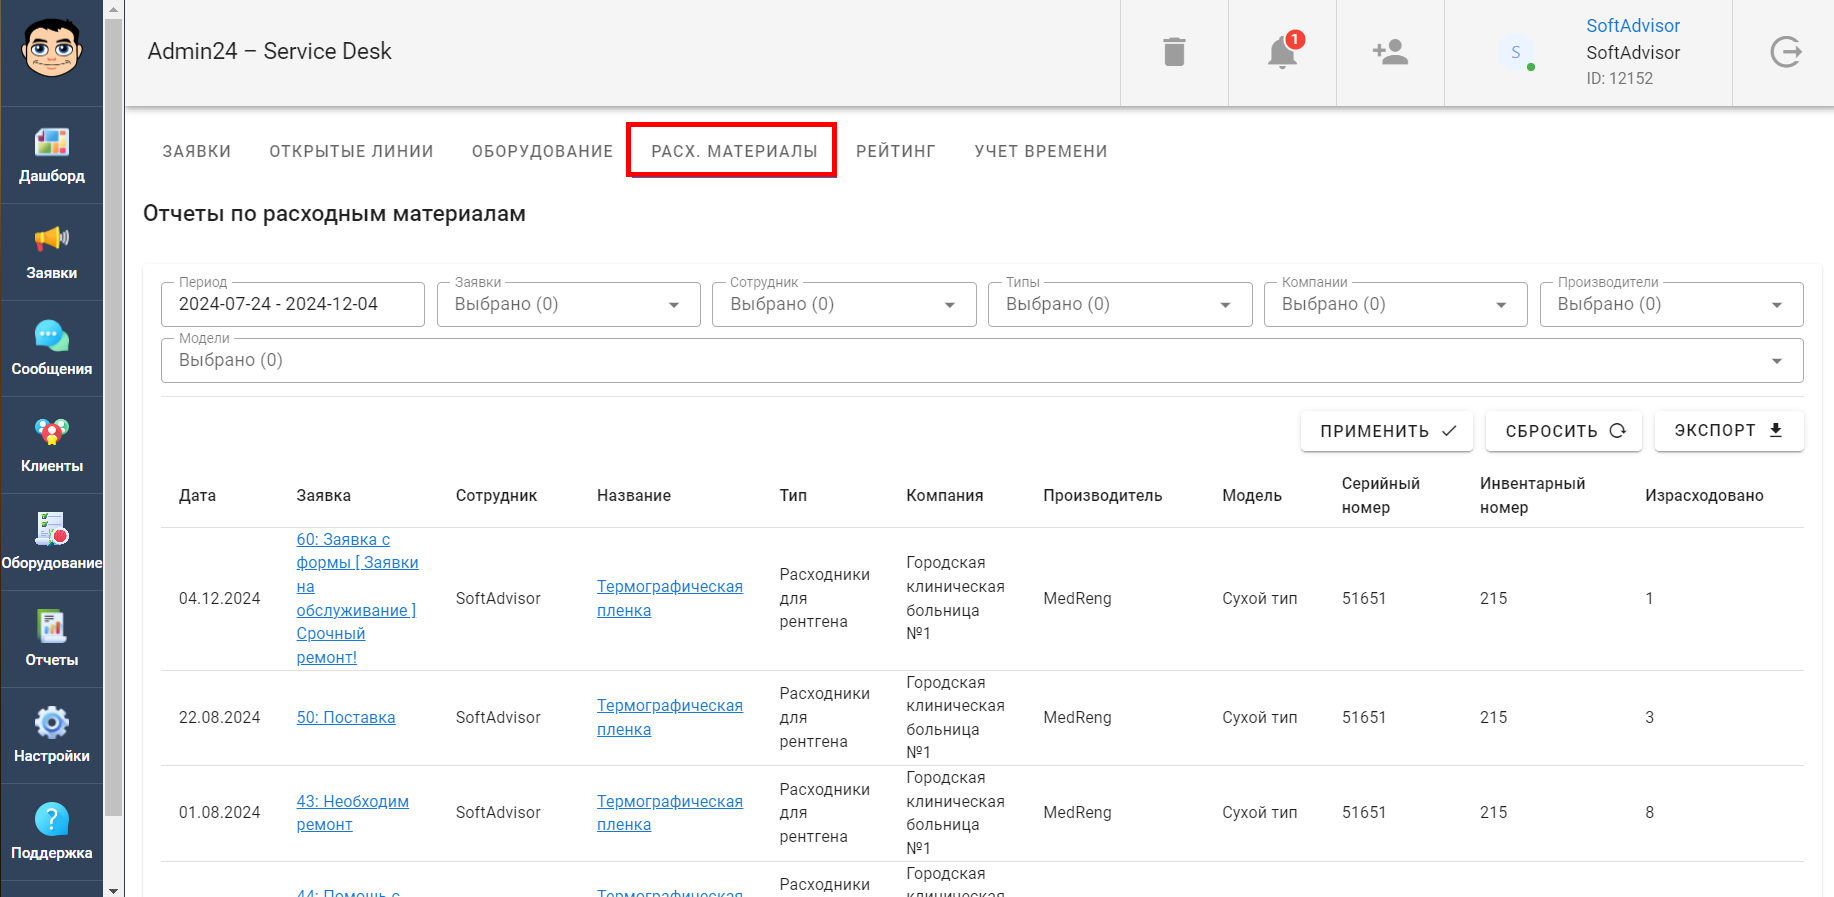Screen dimensions: 1834x897
Task: Open the trash bin in header
Action: coord(1174,52)
